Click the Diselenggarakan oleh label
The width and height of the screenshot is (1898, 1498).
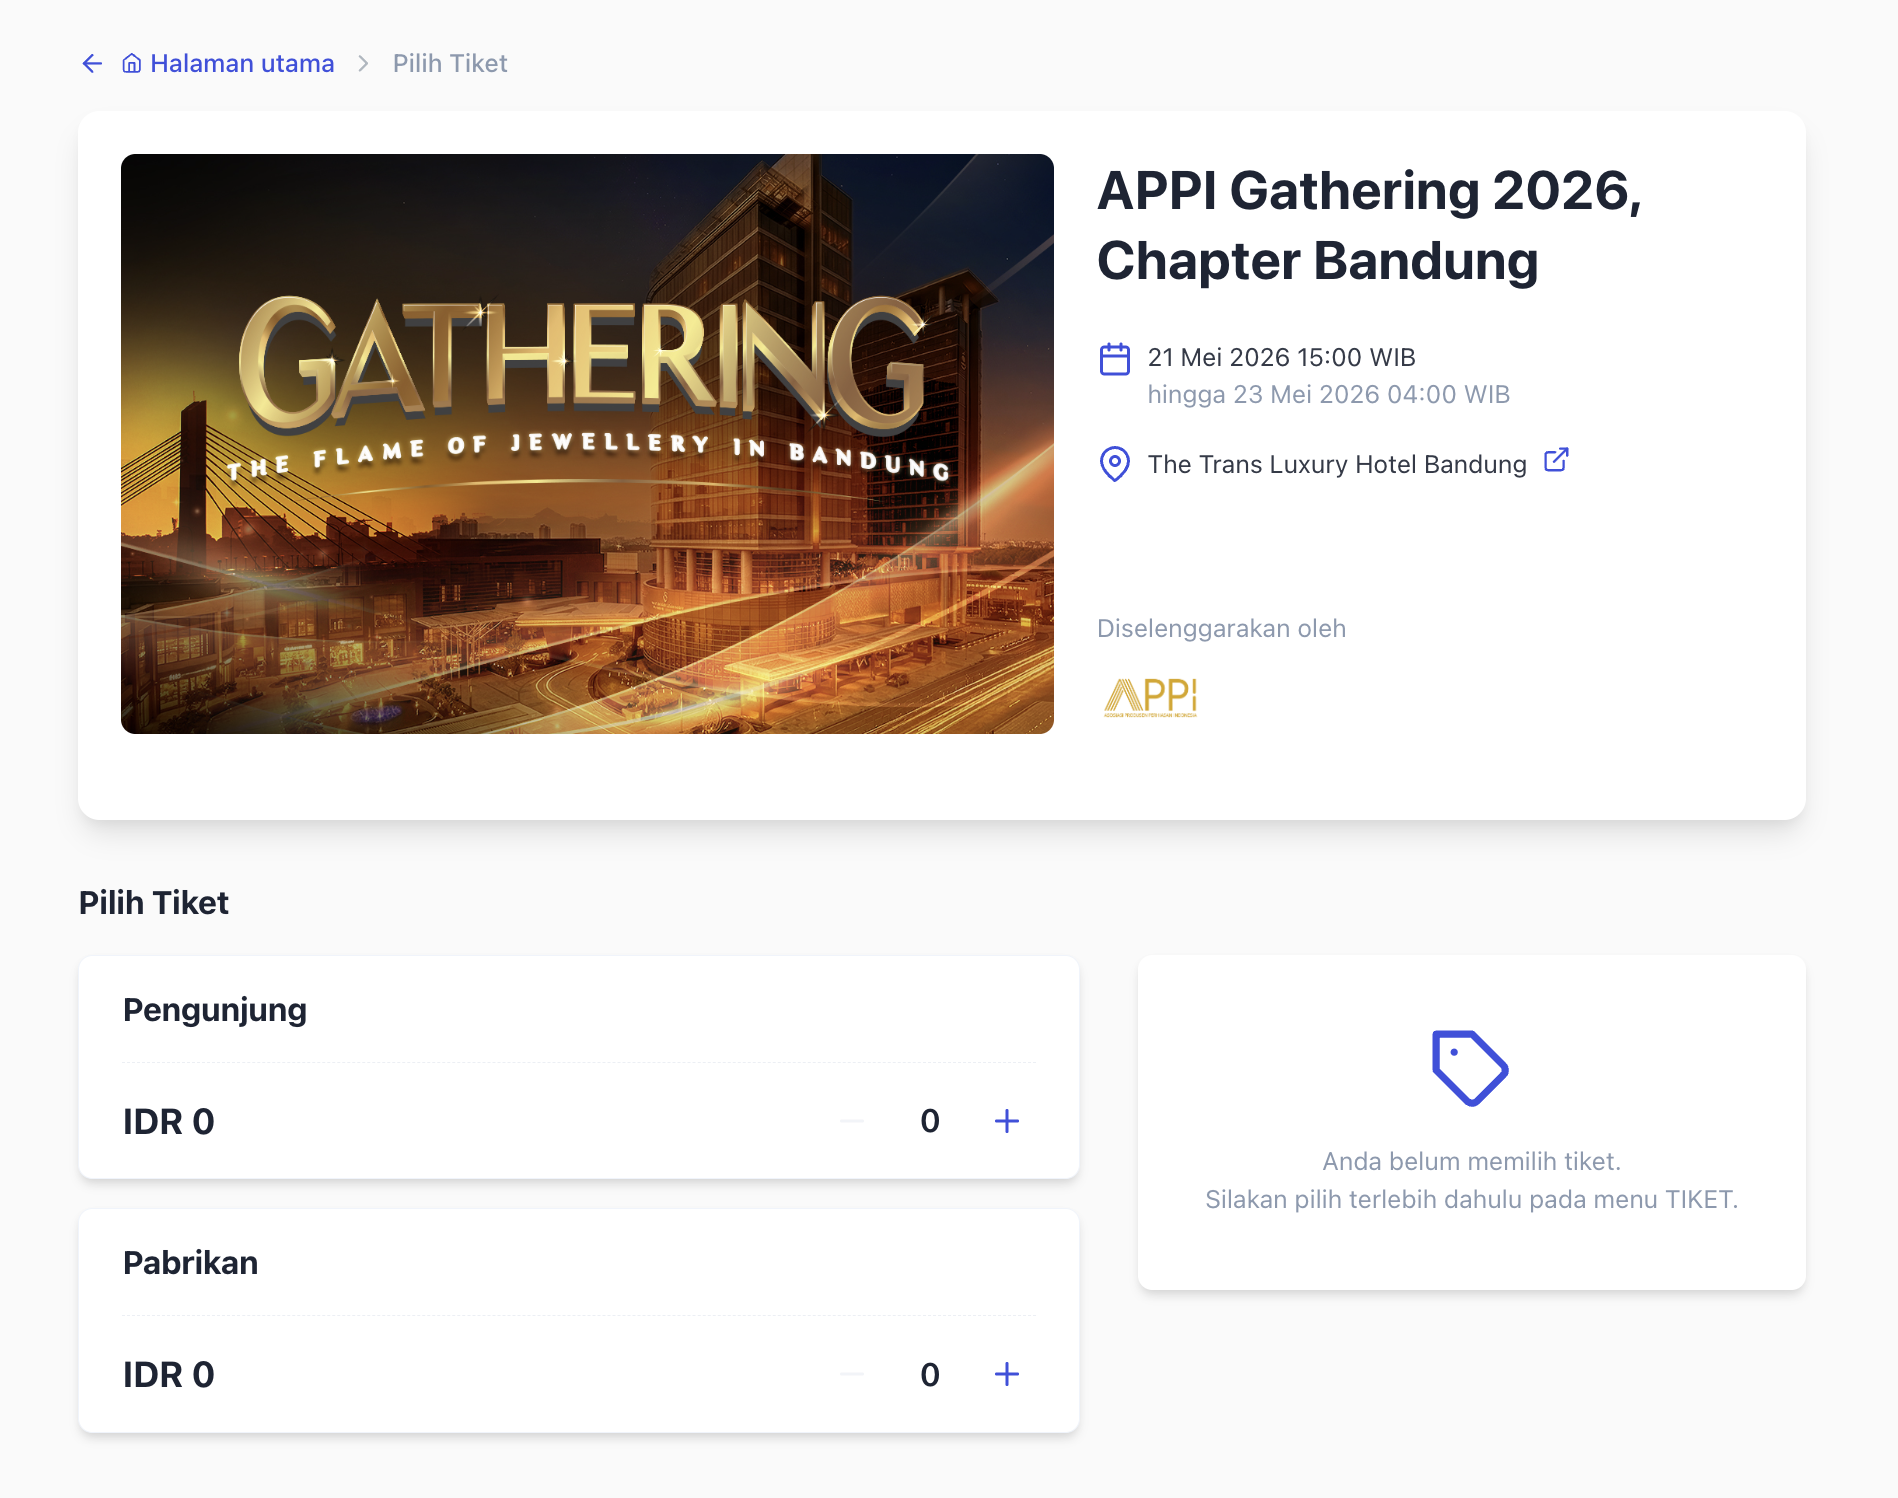[1222, 628]
